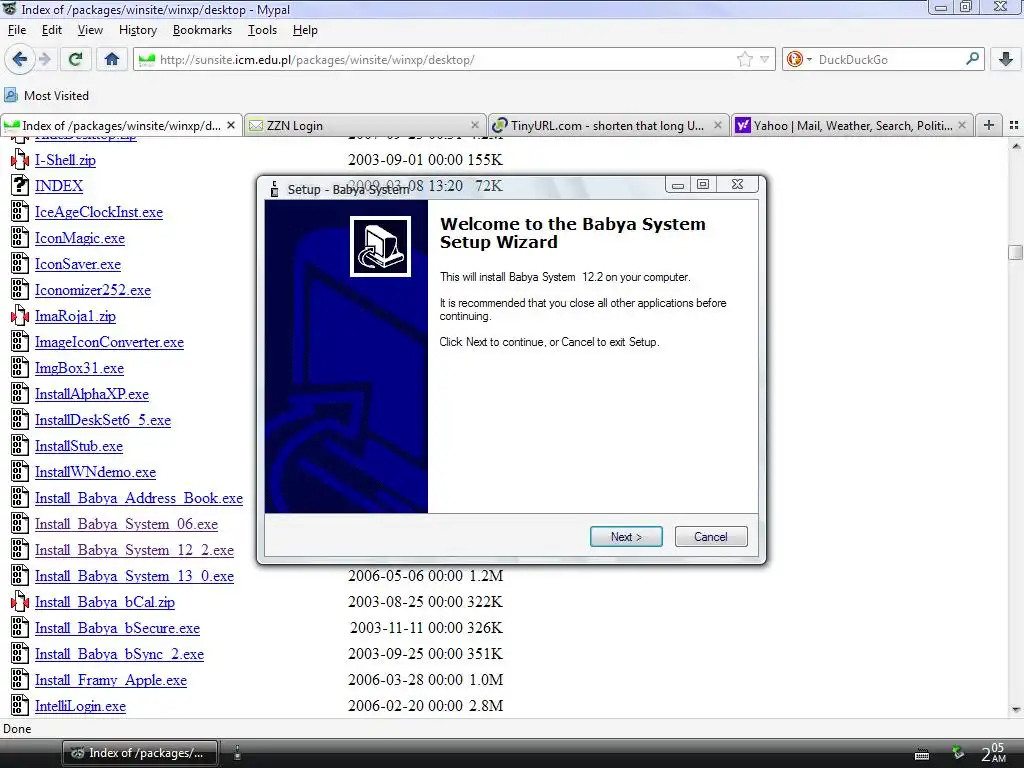Switch to the ZZN Login tab
Image resolution: width=1024 pixels, height=768 pixels.
pyautogui.click(x=364, y=125)
